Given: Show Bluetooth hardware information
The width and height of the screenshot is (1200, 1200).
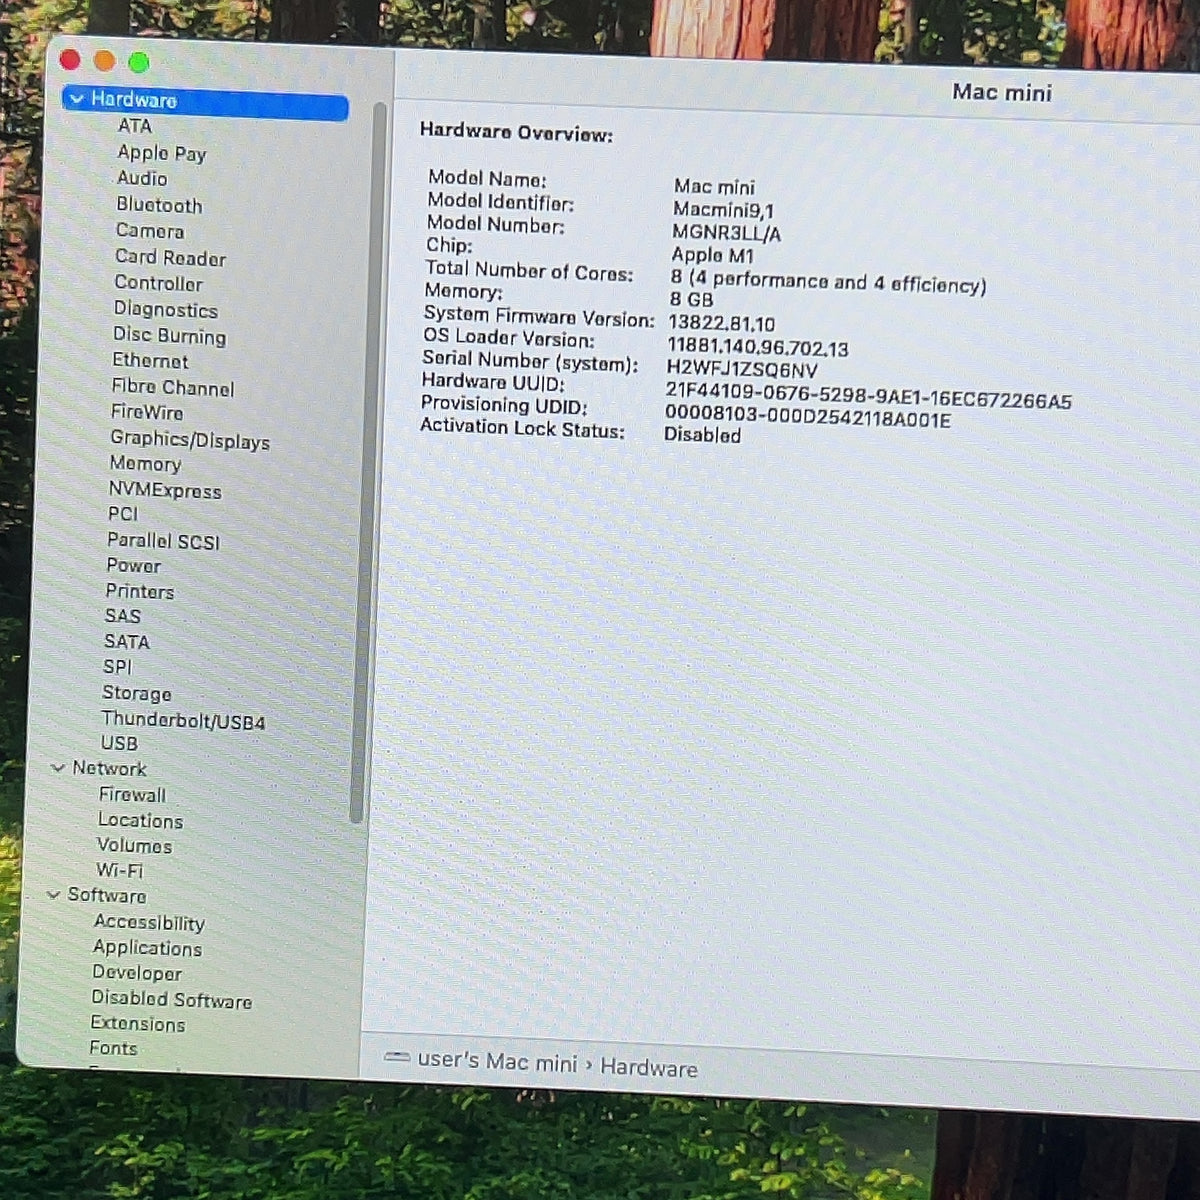Looking at the screenshot, I should tap(159, 205).
